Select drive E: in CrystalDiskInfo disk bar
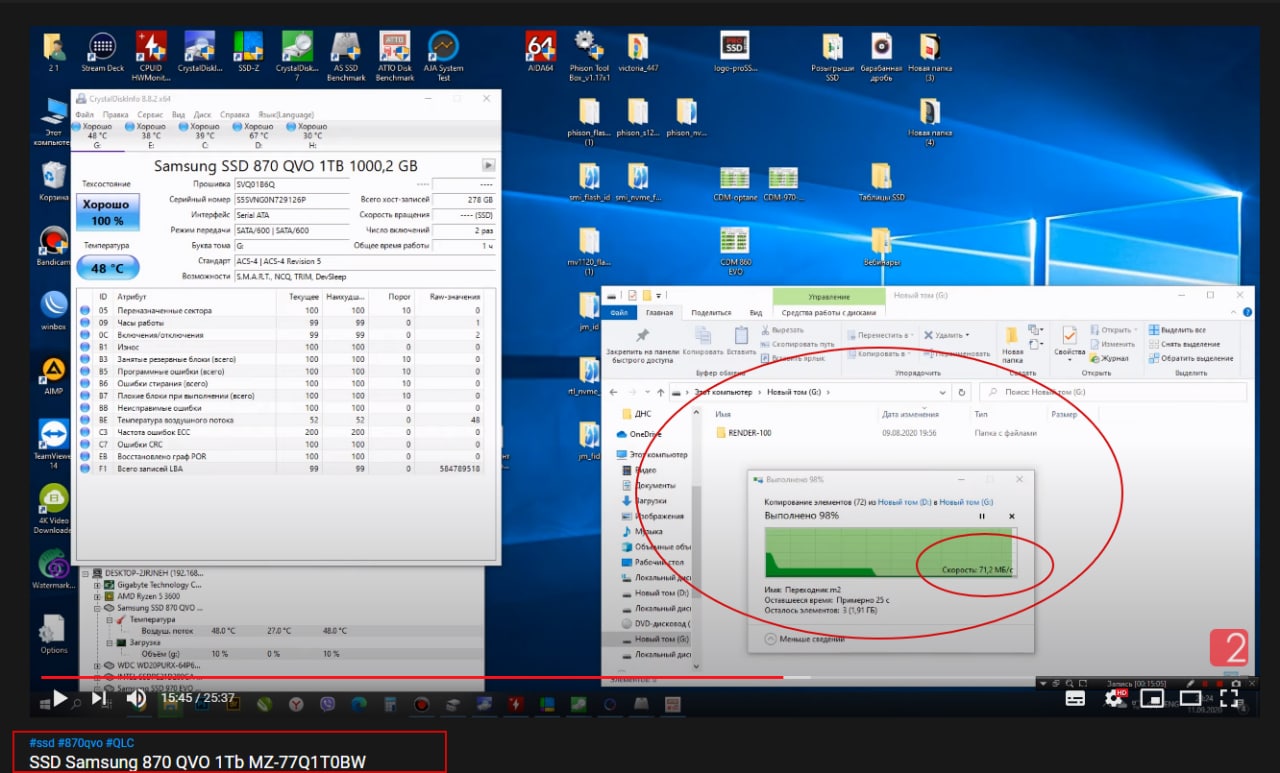1280x773 pixels. pyautogui.click(x=150, y=136)
